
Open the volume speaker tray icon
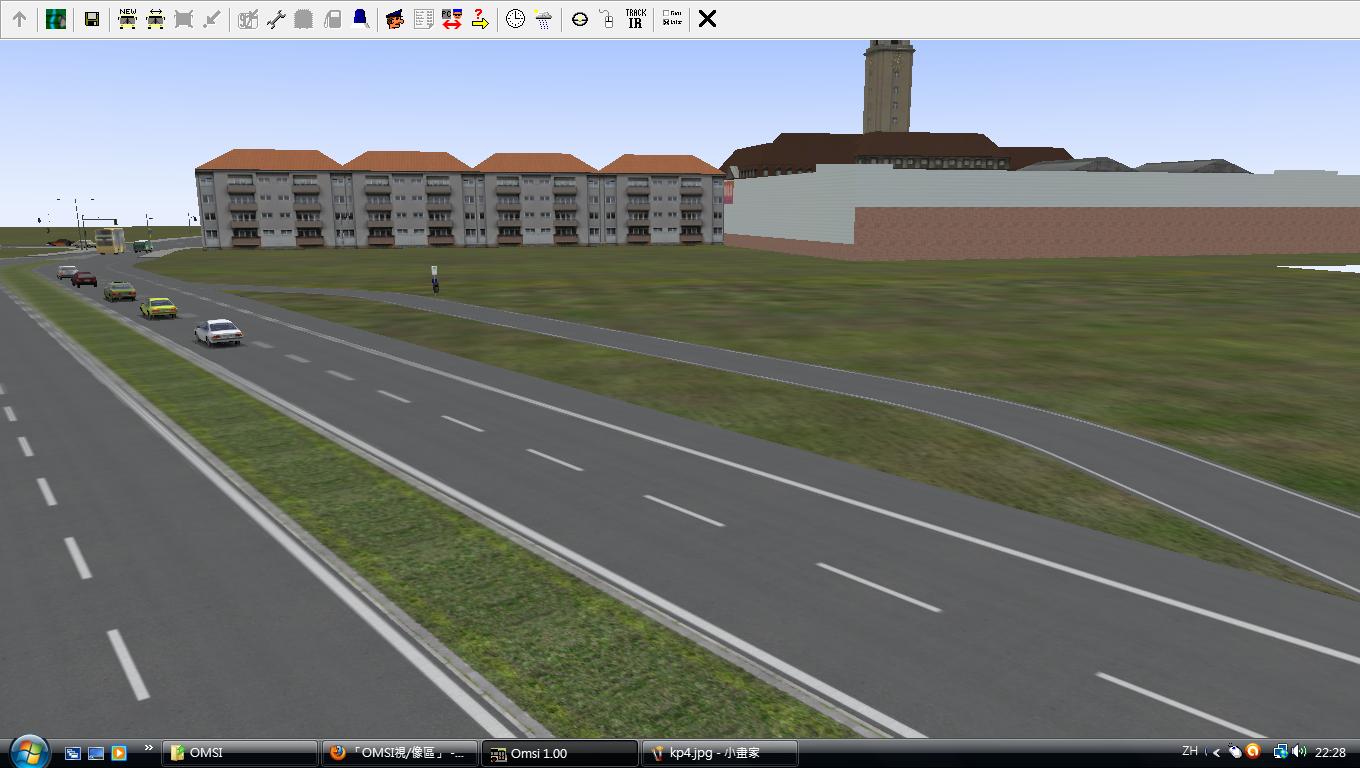[x=1298, y=751]
